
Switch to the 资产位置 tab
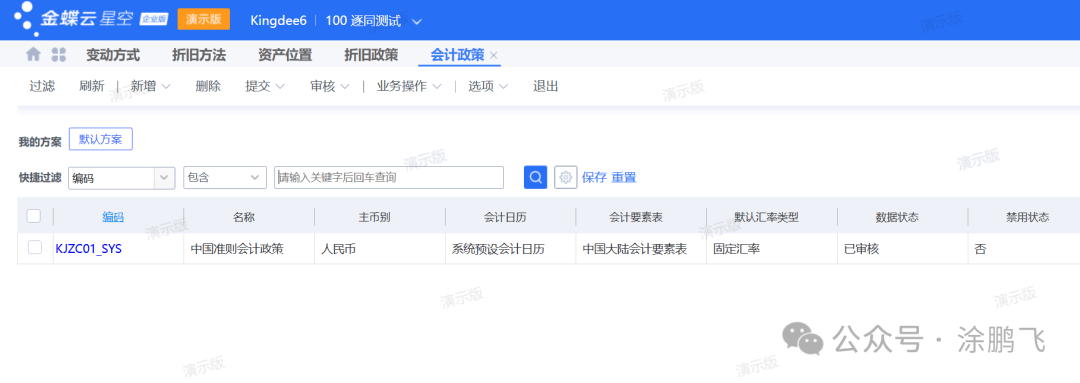(285, 55)
